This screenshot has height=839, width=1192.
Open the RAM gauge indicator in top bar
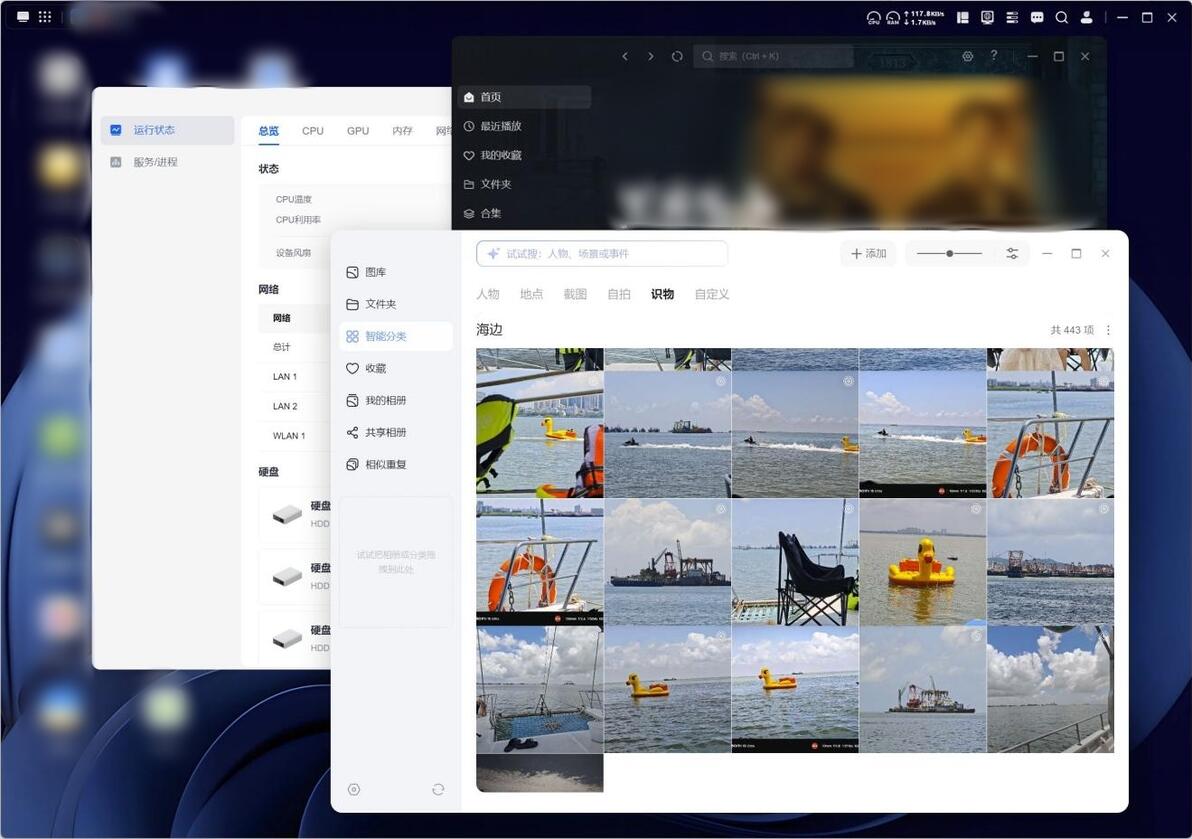click(892, 17)
